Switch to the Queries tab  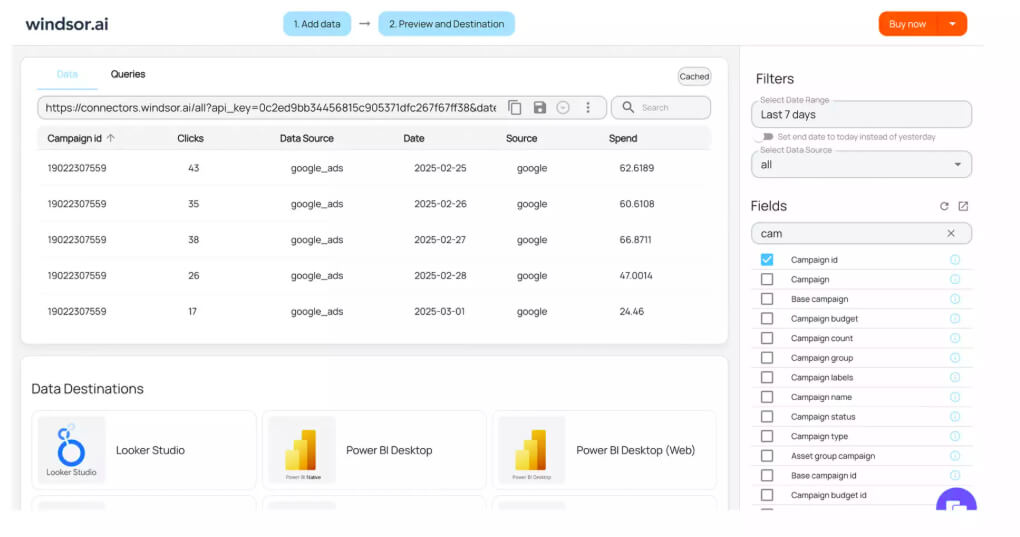tap(128, 74)
